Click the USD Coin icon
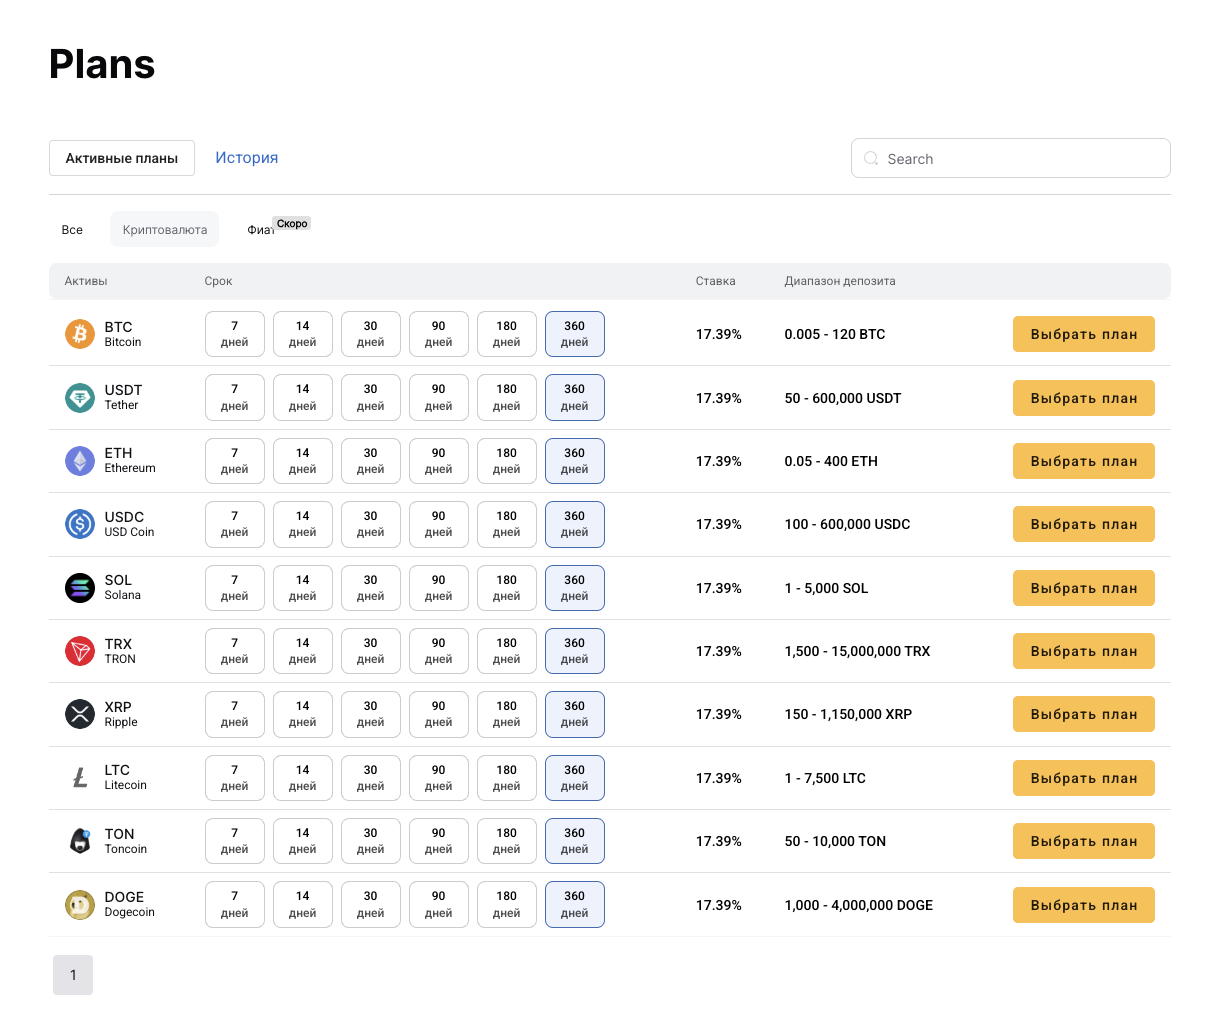Screen dimensions: 1221x1031 click(x=80, y=524)
